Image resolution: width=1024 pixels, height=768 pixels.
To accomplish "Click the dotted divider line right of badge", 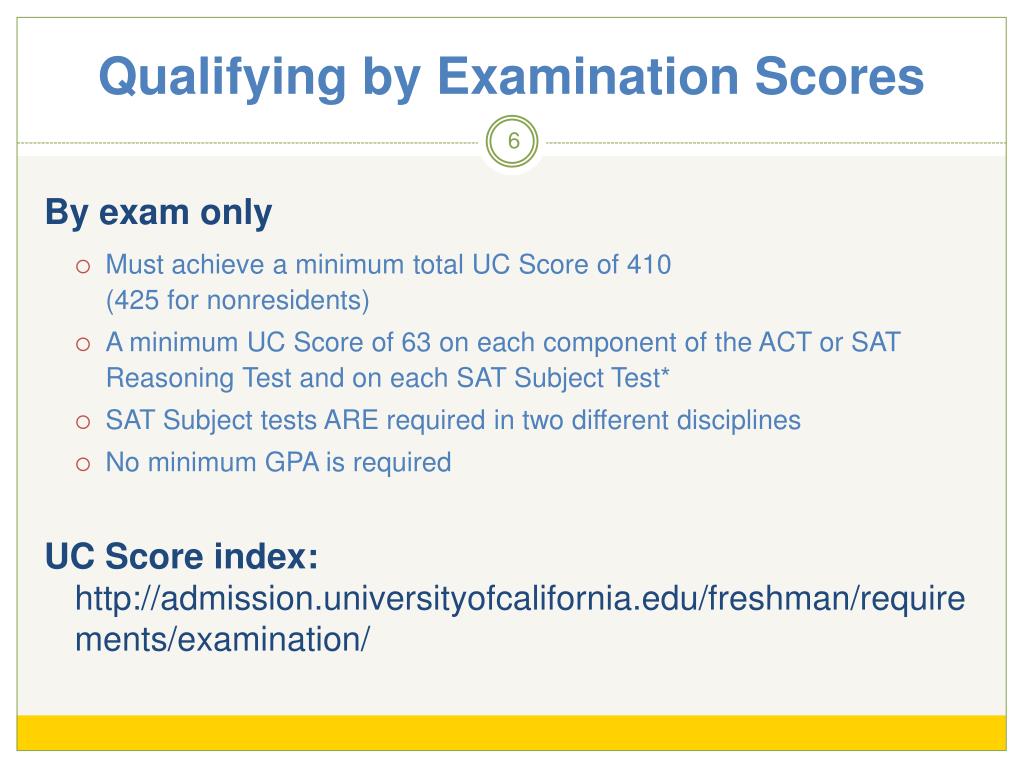I will pos(776,142).
